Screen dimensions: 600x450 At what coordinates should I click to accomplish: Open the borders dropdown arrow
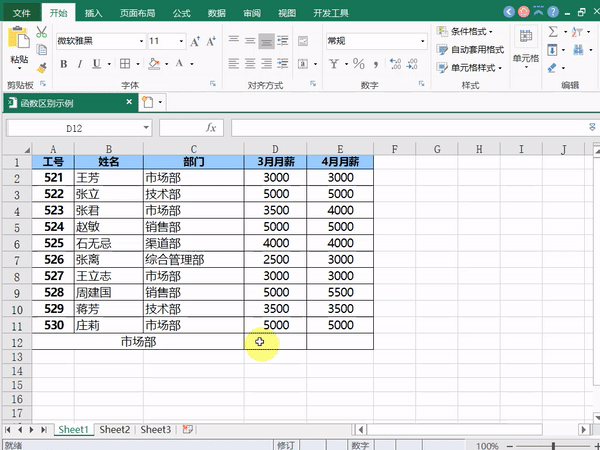click(x=138, y=64)
